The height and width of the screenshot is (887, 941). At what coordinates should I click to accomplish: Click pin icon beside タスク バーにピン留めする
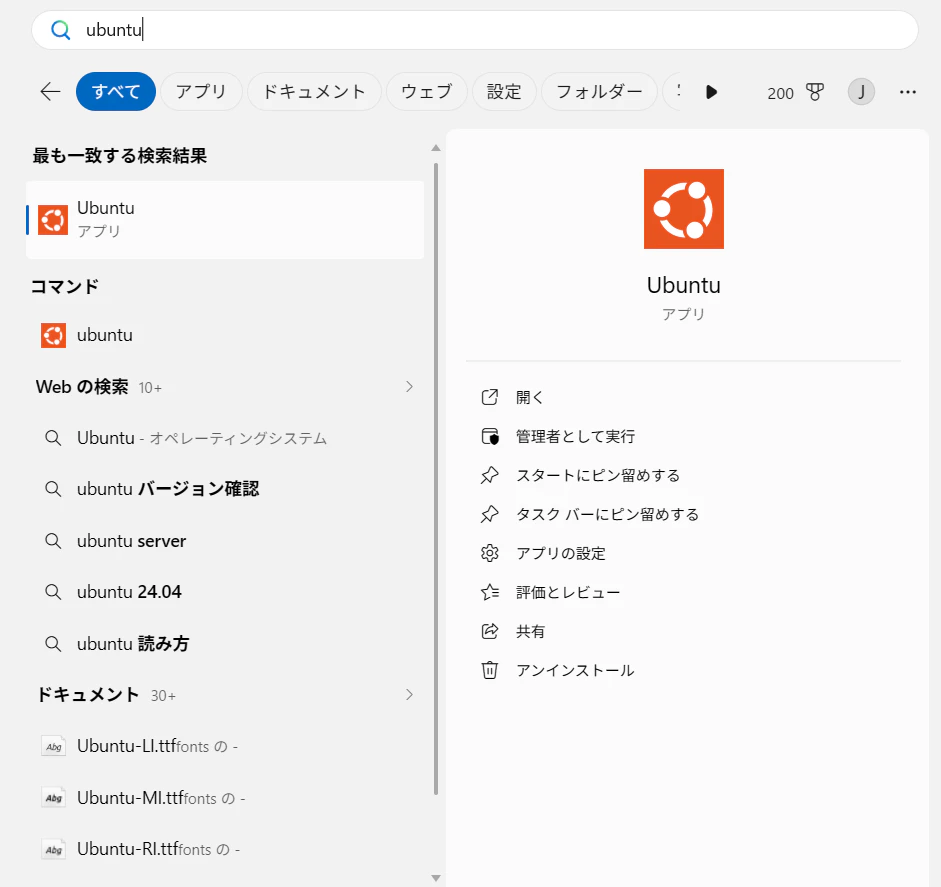[x=490, y=514]
